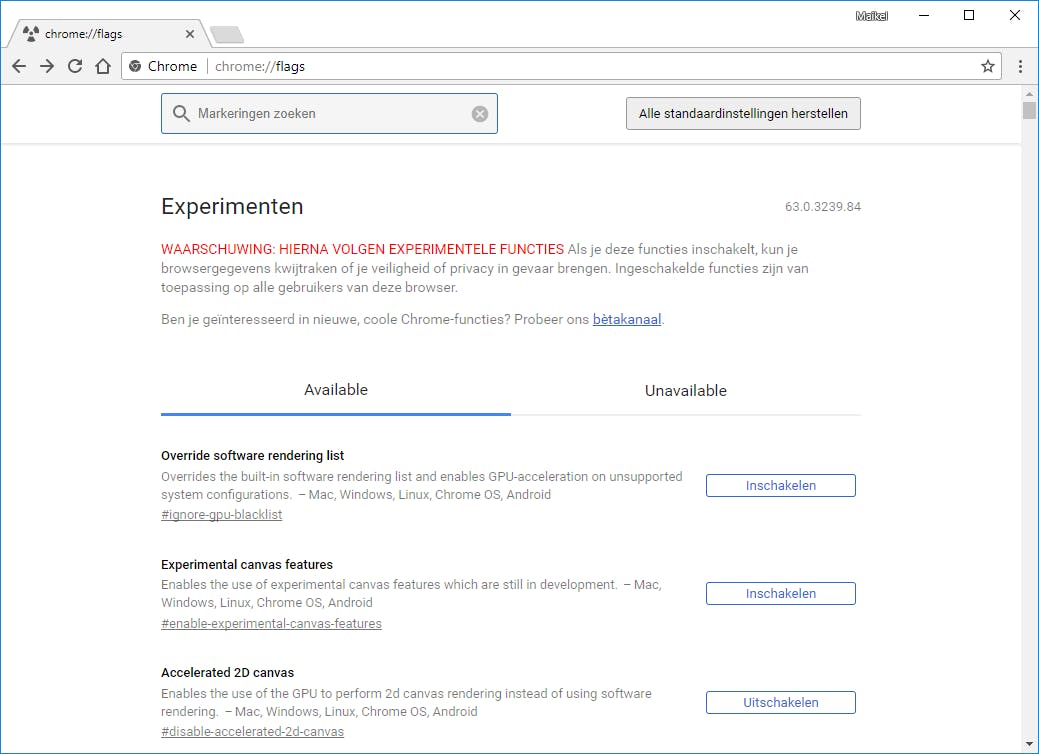Screen dimensions: 1039x754
Task: Click Alle standaardinstellingen herstellen
Action: pyautogui.click(x=743, y=113)
